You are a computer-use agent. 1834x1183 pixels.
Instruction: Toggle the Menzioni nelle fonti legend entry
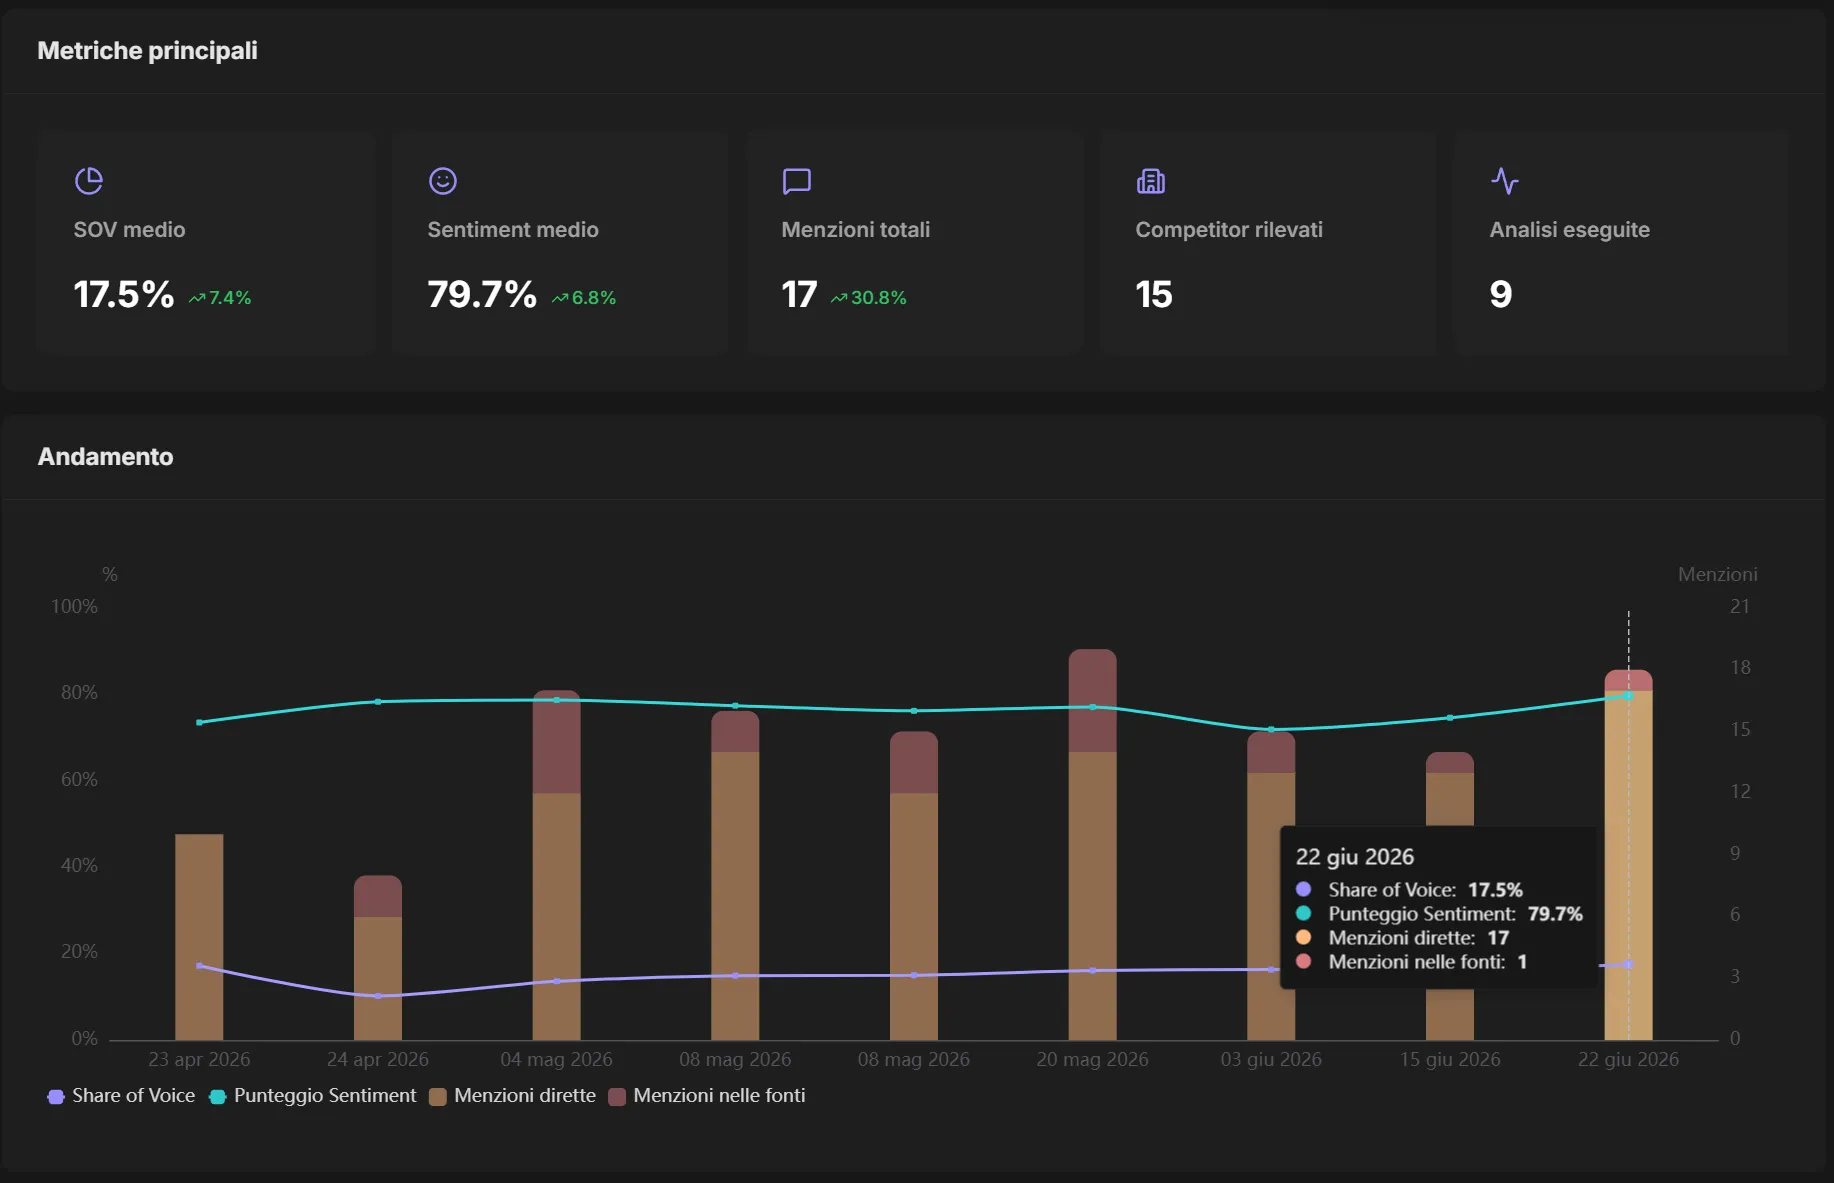coord(707,1096)
